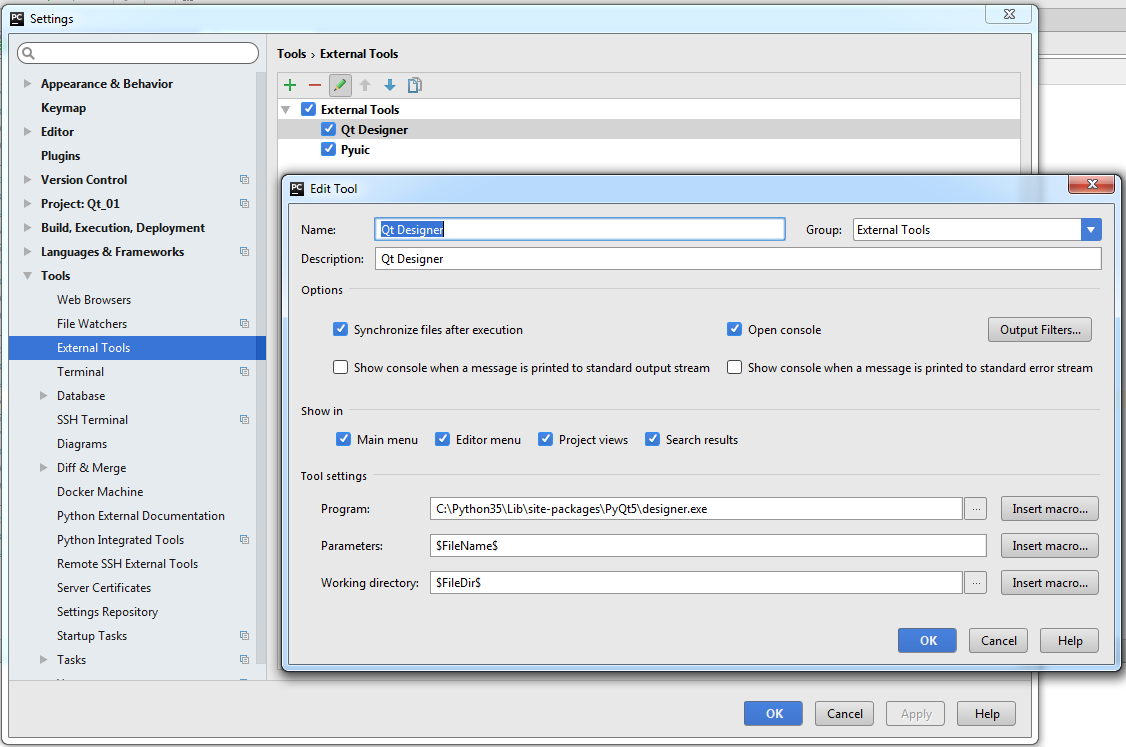Screen dimensions: 1126x747
Task: Click Output Filters button
Action: (x=1040, y=330)
